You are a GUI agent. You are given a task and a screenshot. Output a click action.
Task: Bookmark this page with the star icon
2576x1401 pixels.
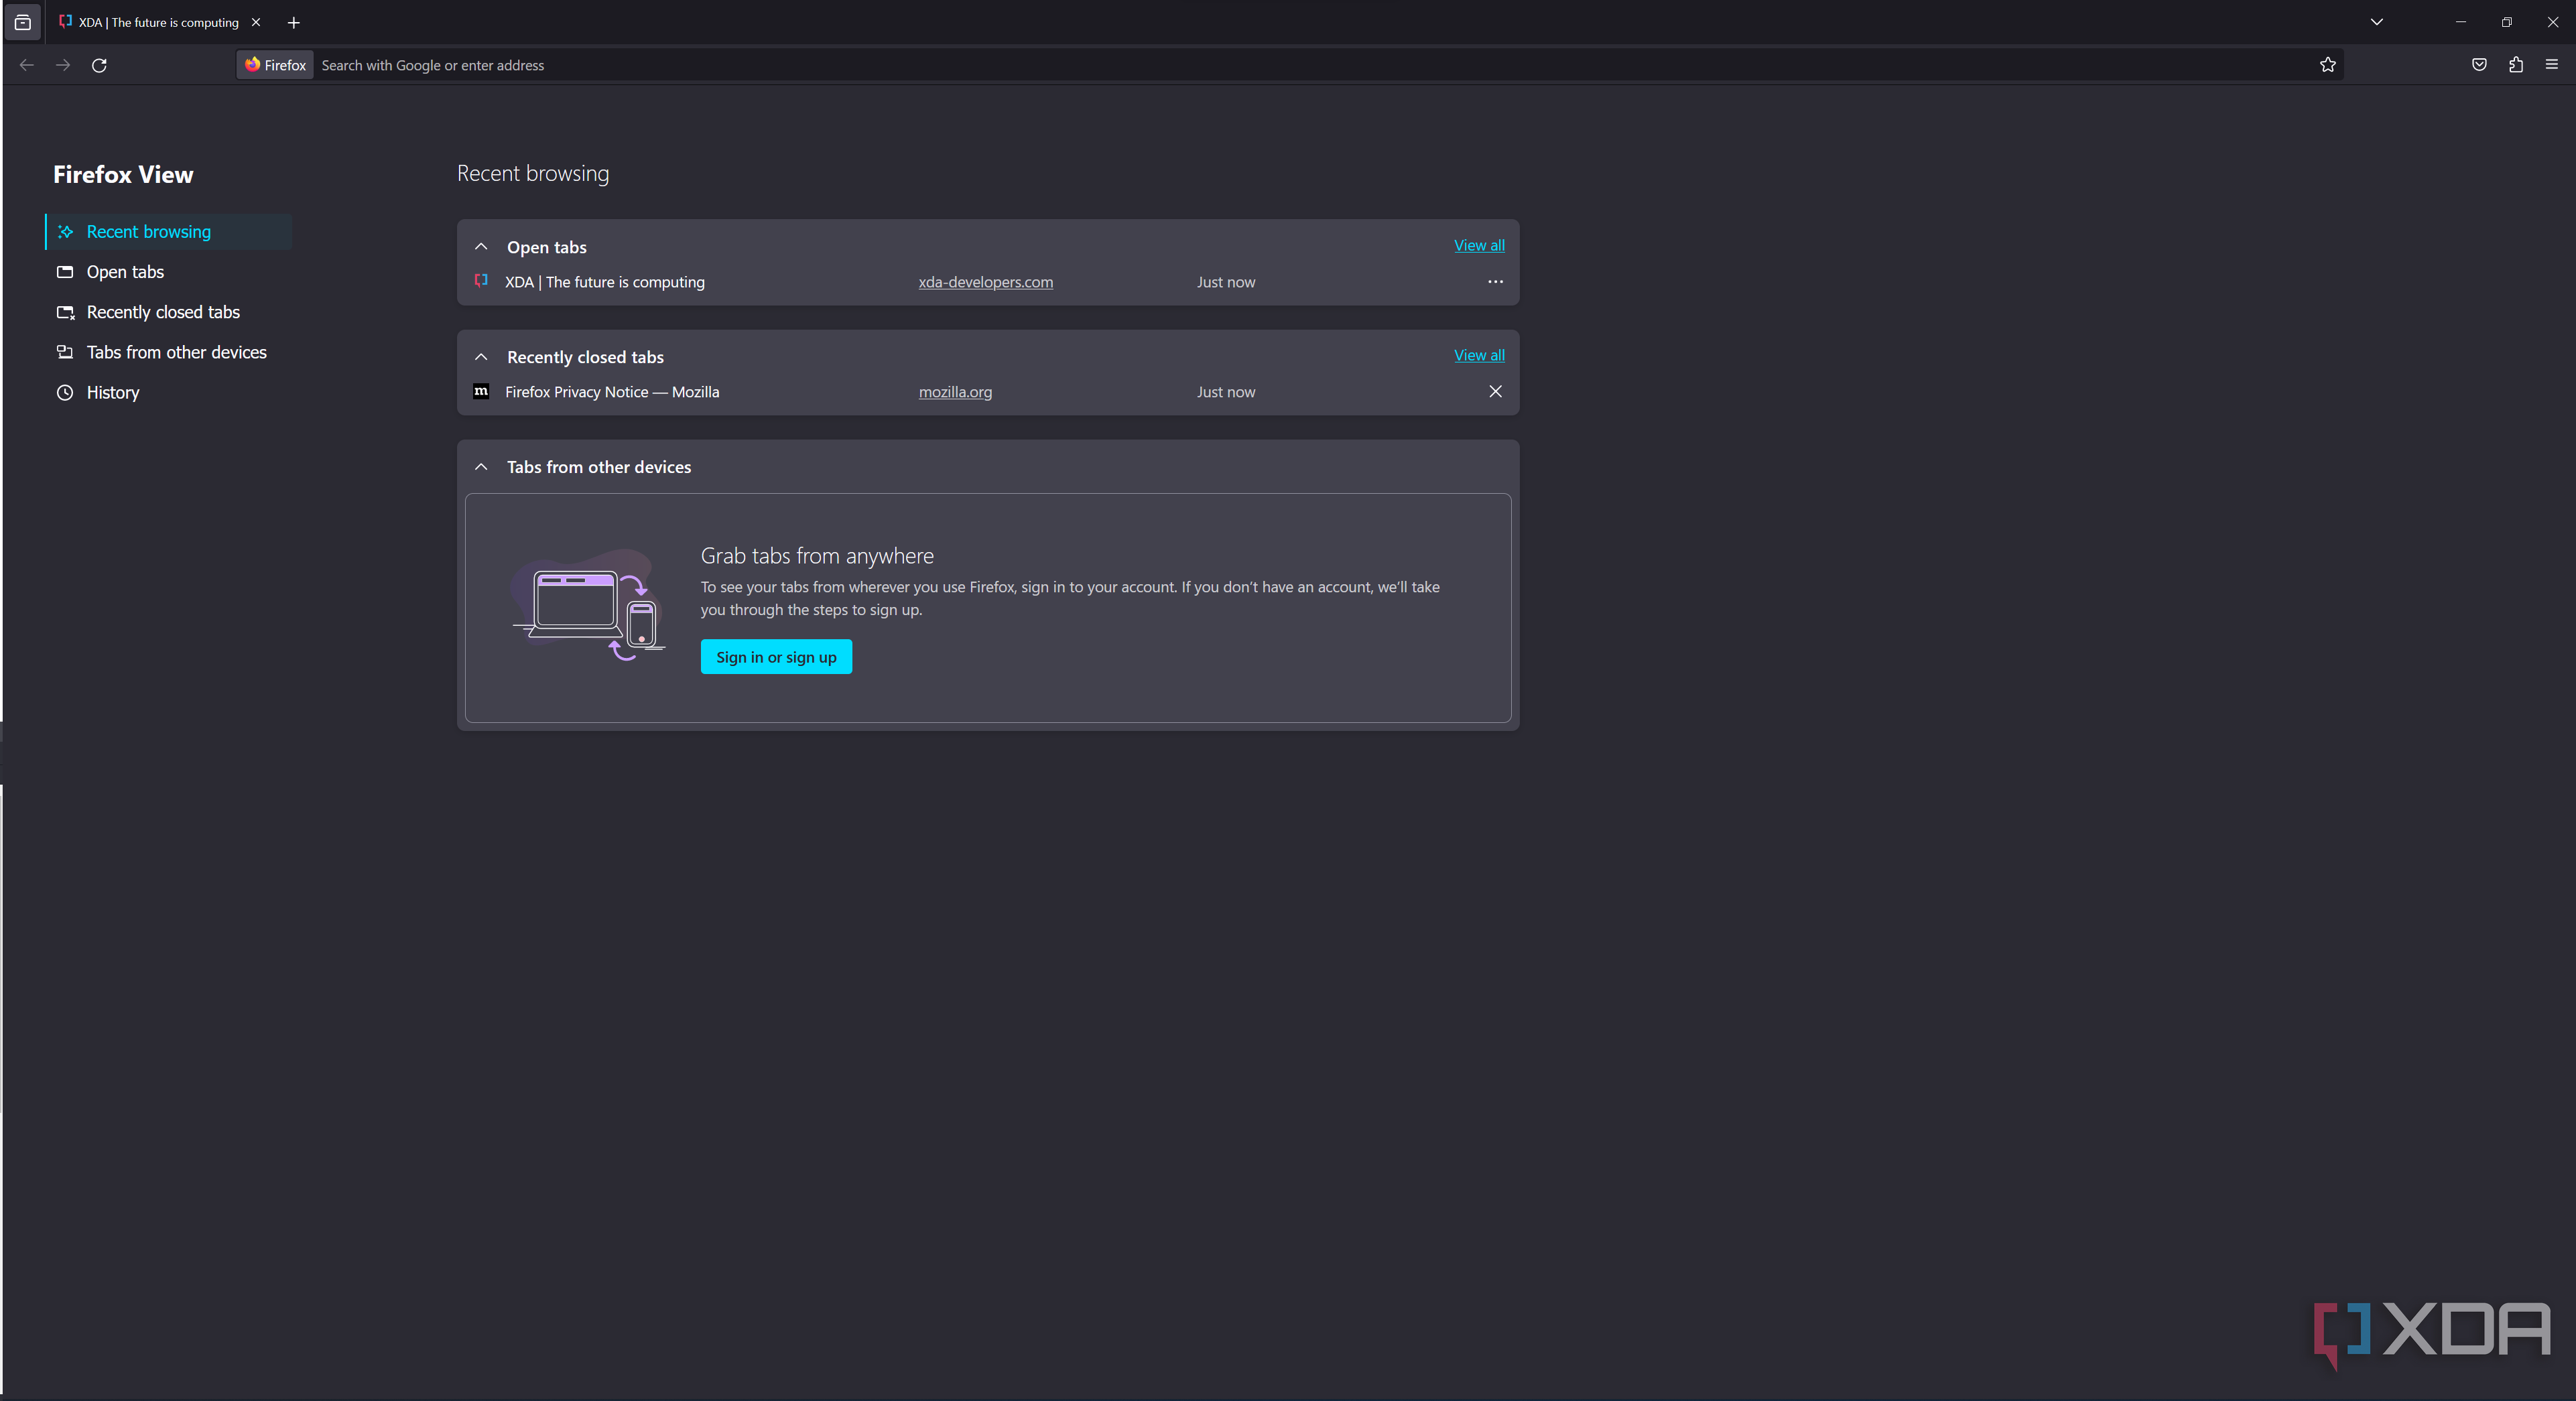pos(2328,65)
